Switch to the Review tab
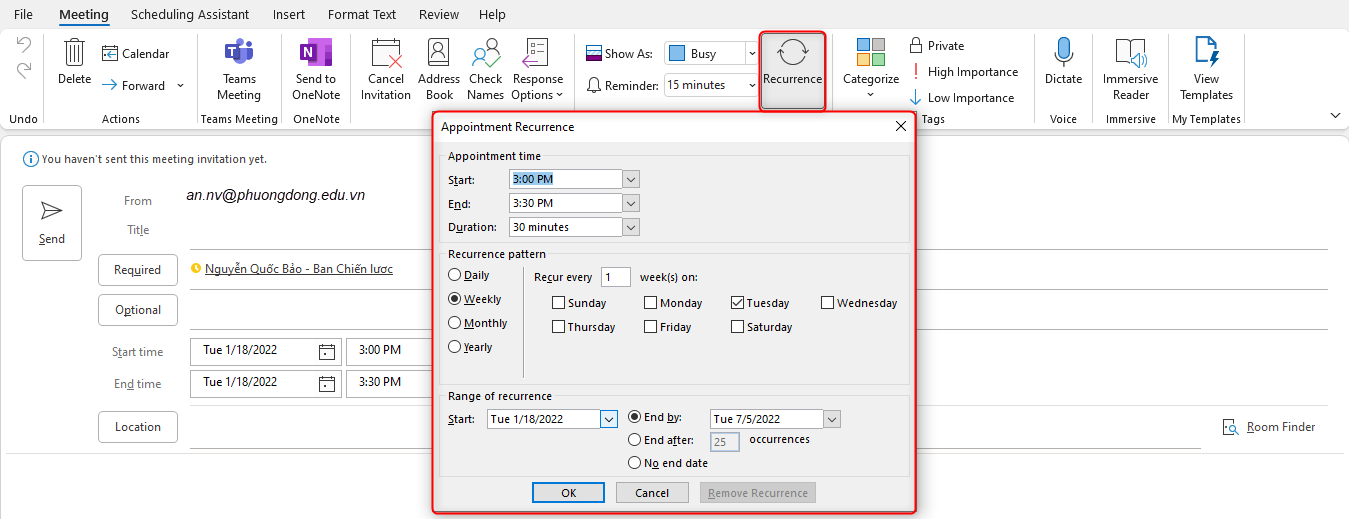The height and width of the screenshot is (519, 1349). [x=440, y=14]
